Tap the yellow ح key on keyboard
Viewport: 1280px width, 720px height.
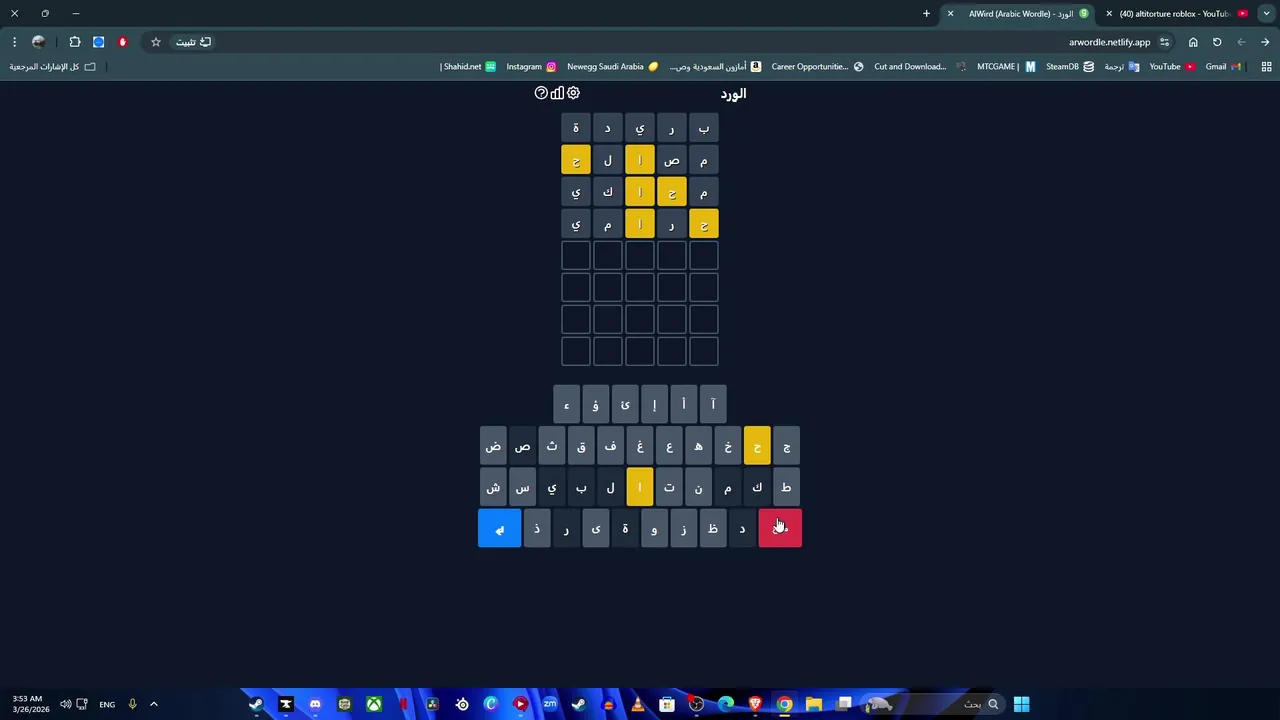coord(757,446)
